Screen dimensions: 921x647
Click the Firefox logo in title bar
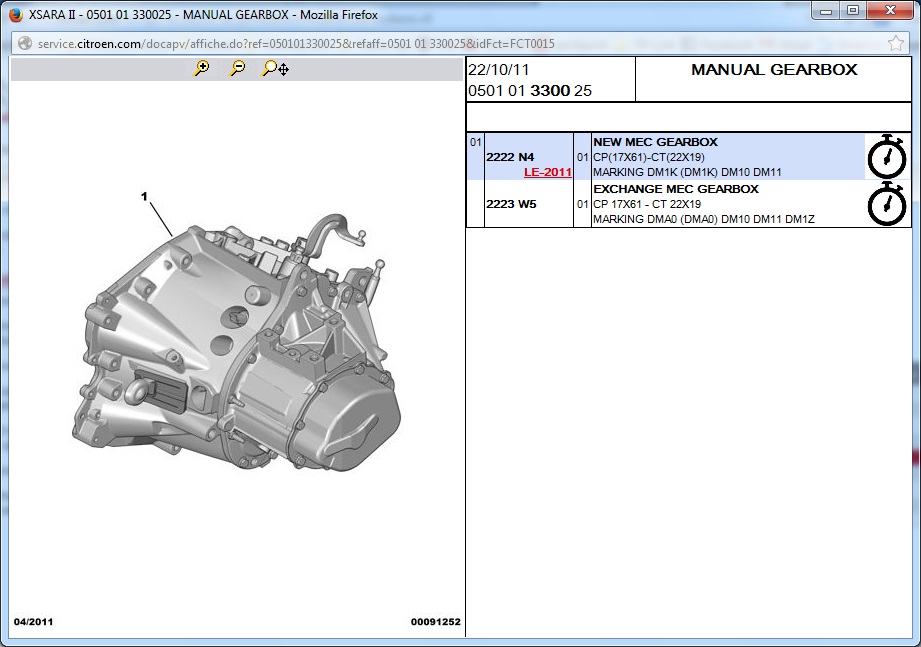[x=16, y=15]
